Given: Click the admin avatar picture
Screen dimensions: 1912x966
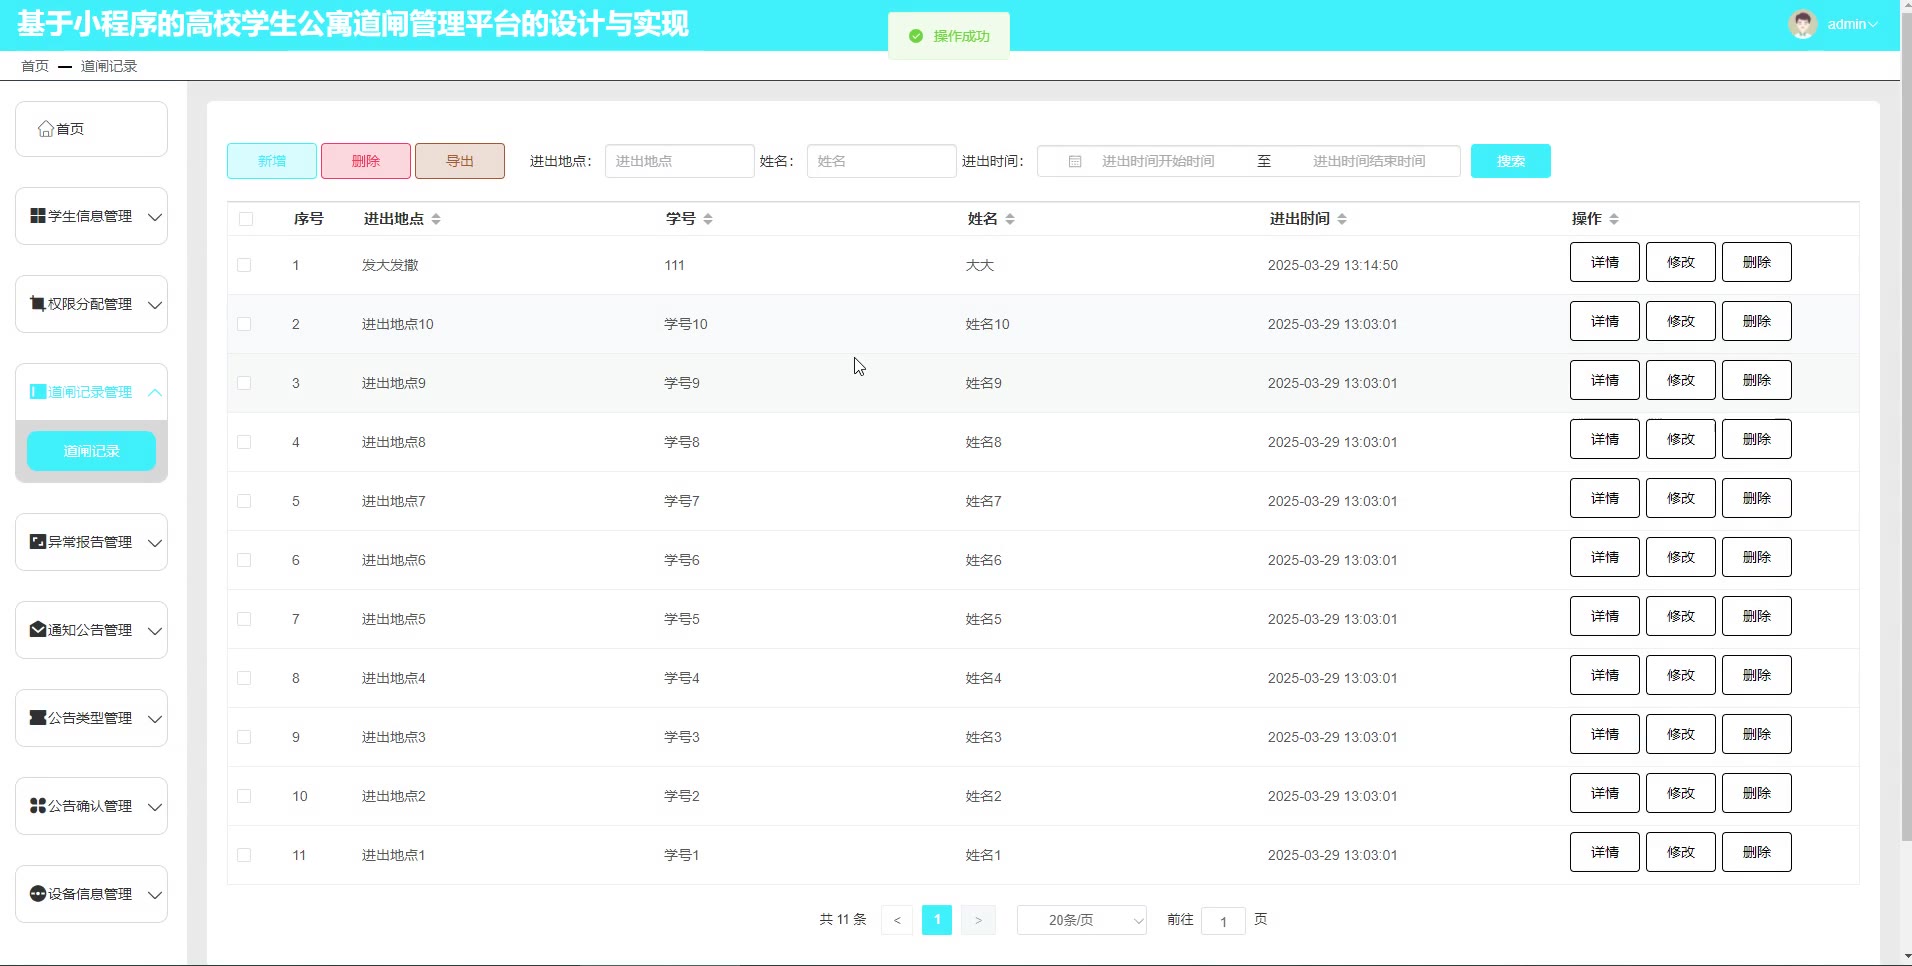Looking at the screenshot, I should click(1802, 24).
